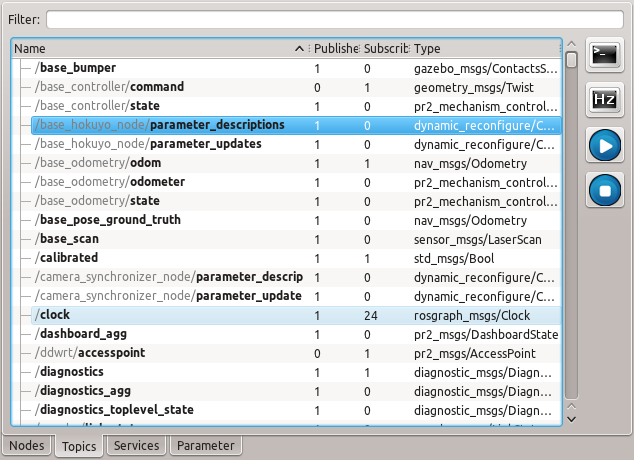Select /camera_synchronizer_node/parameter_update row
This screenshot has width=634, height=460.
coord(296,296)
